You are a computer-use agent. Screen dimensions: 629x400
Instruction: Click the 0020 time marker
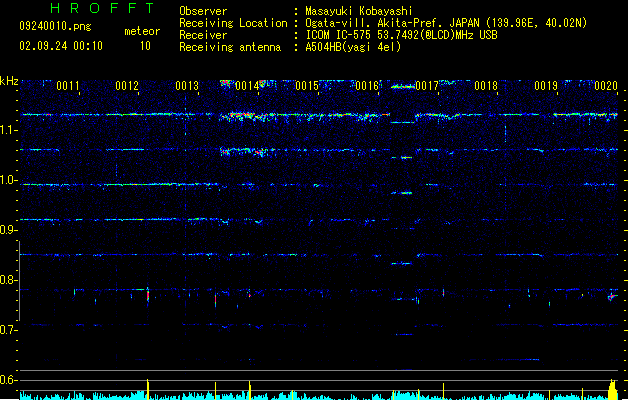click(606, 86)
